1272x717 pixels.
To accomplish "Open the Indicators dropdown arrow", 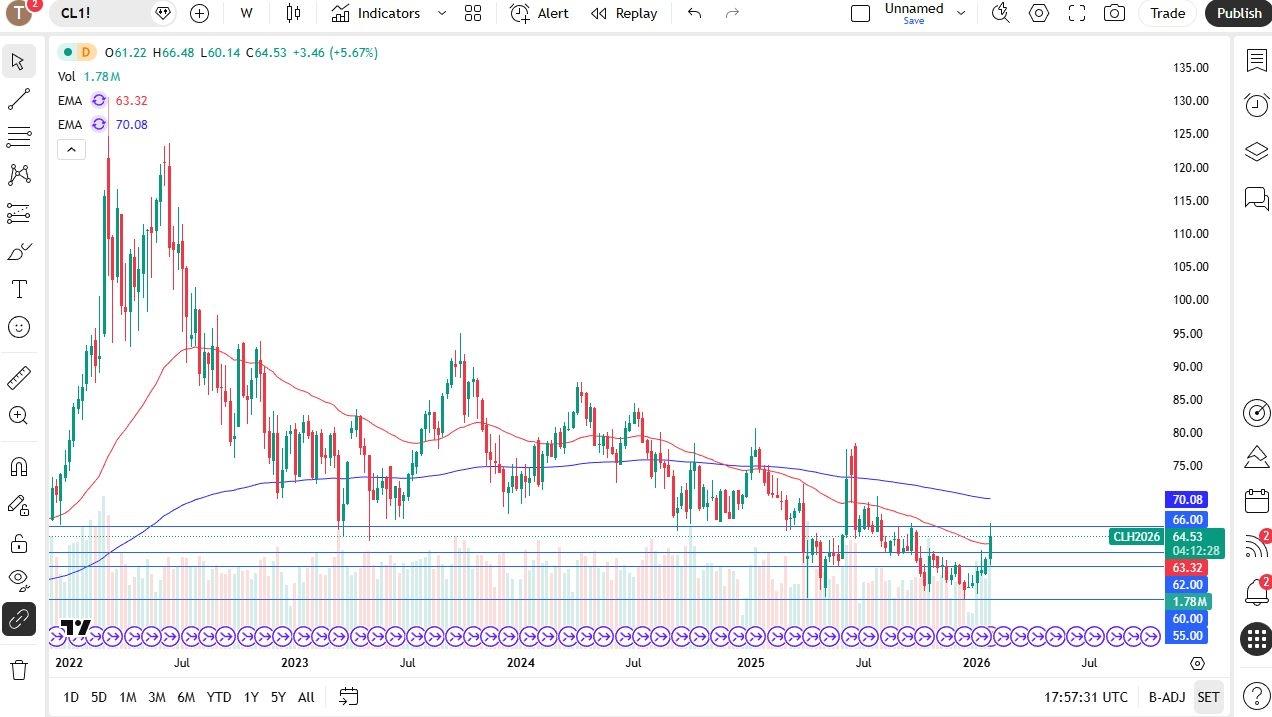I will pos(441,13).
